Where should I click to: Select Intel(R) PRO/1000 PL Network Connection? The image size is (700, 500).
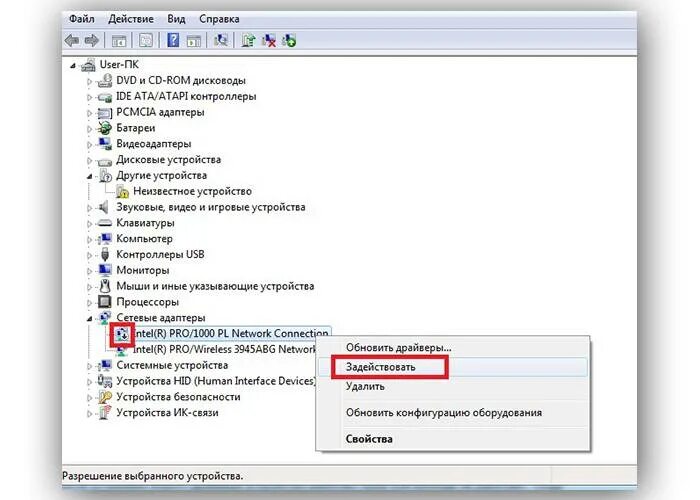(230, 333)
